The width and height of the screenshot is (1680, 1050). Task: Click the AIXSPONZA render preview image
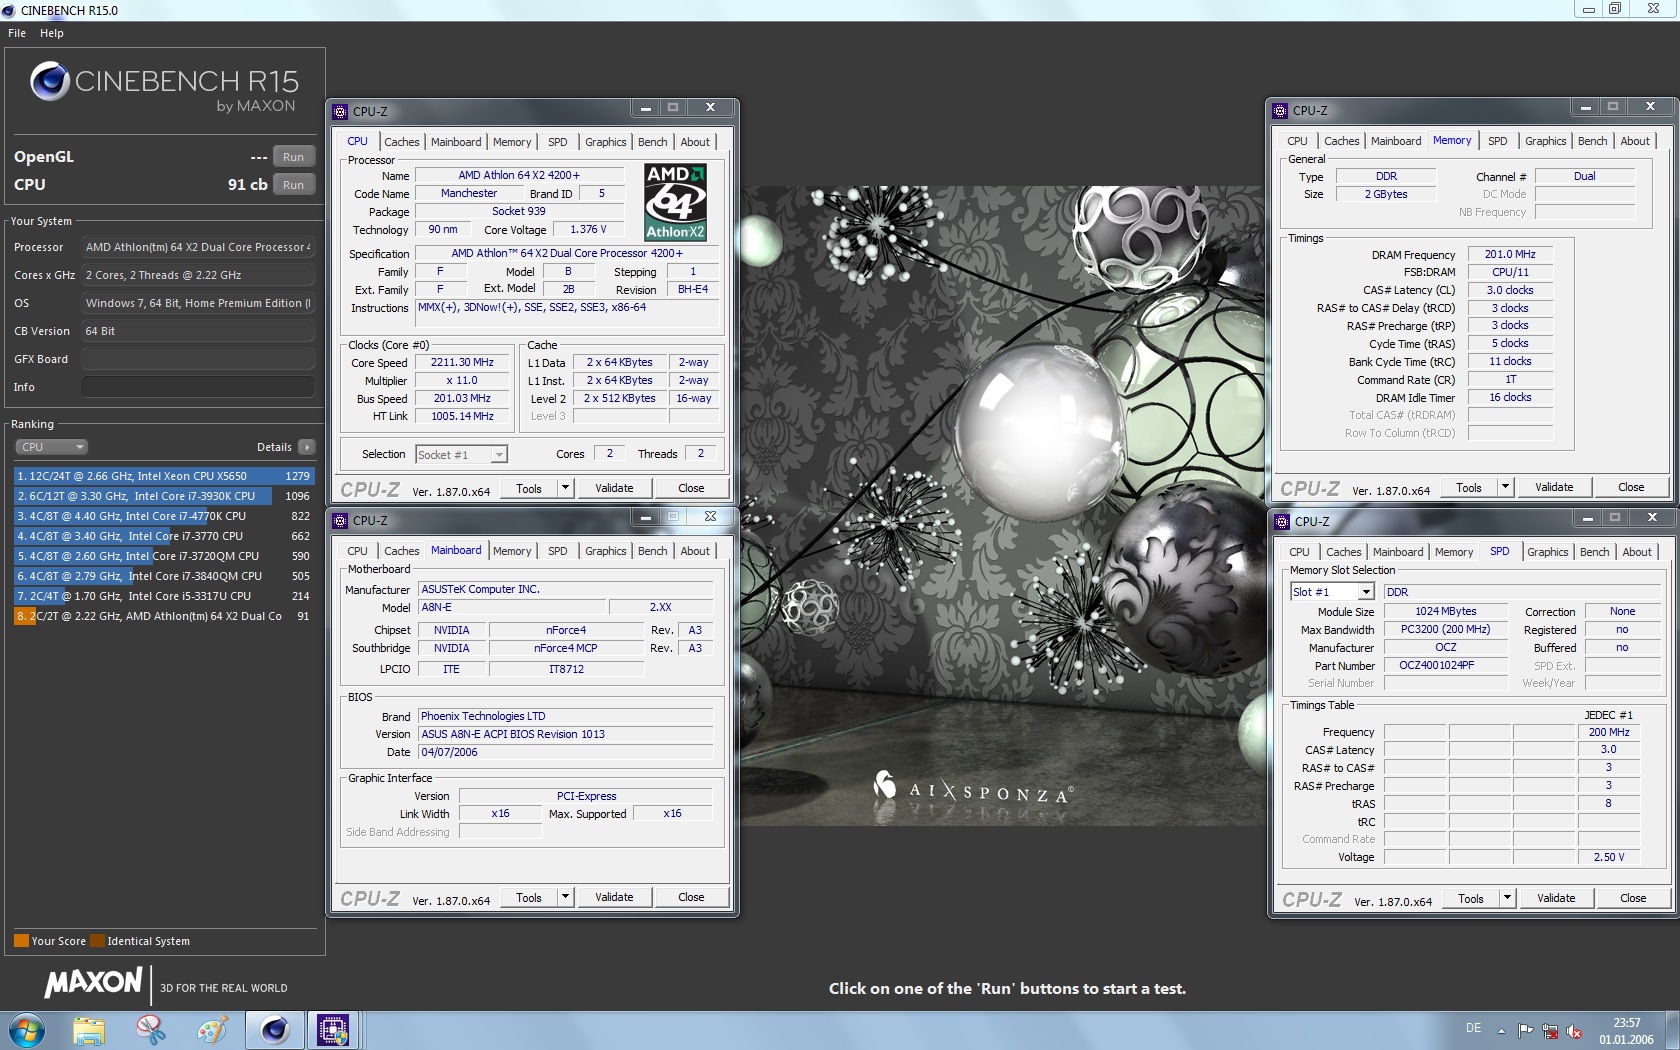click(1003, 505)
